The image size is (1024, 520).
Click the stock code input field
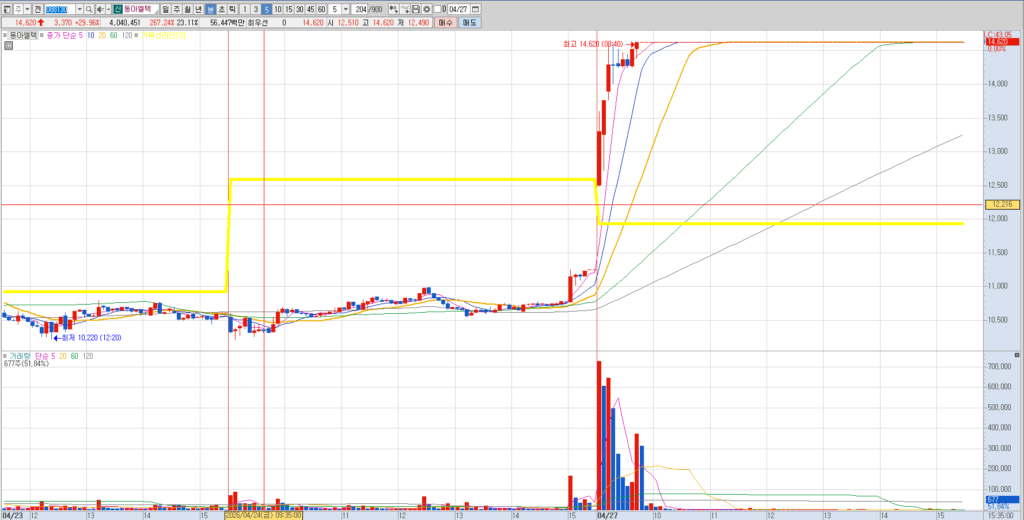pos(60,9)
